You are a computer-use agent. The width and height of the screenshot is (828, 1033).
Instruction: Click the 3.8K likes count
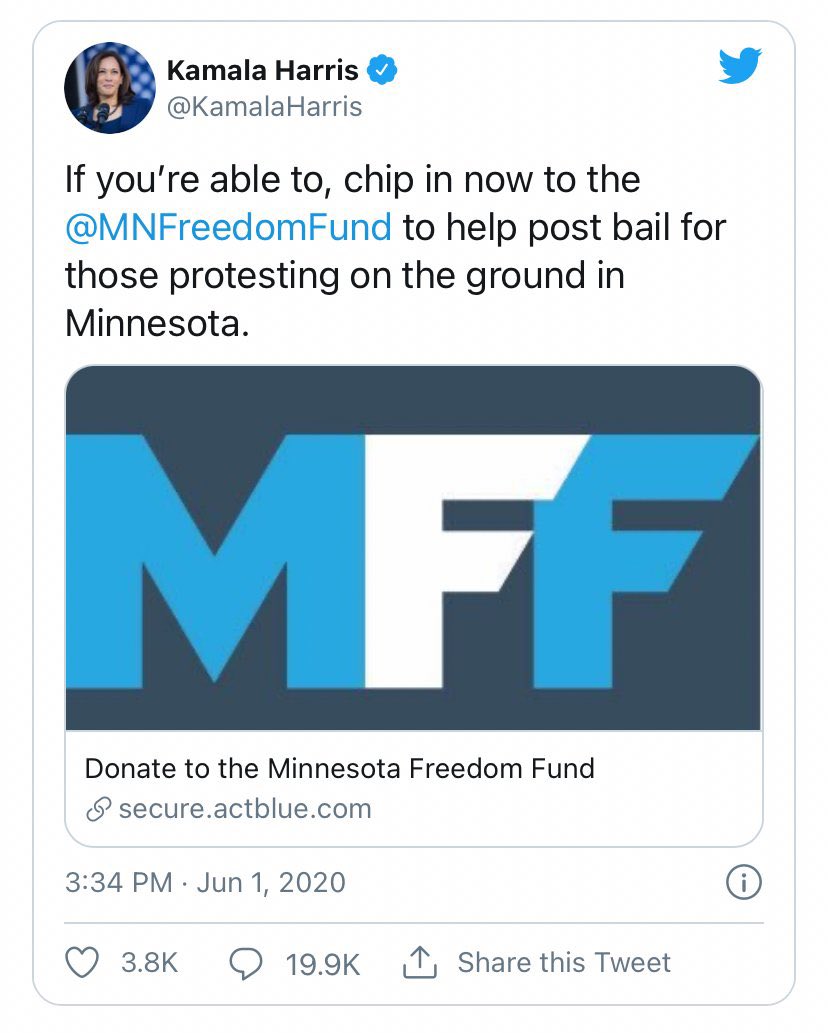pyautogui.click(x=150, y=963)
